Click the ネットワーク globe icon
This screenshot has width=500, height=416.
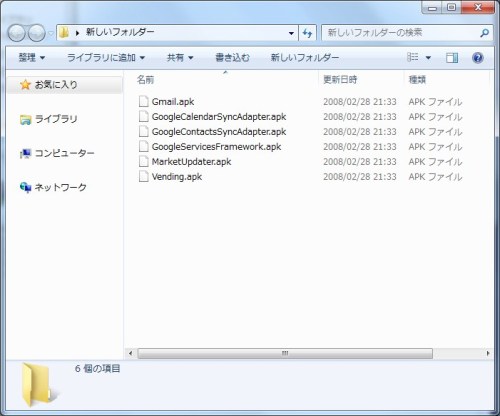point(25,187)
